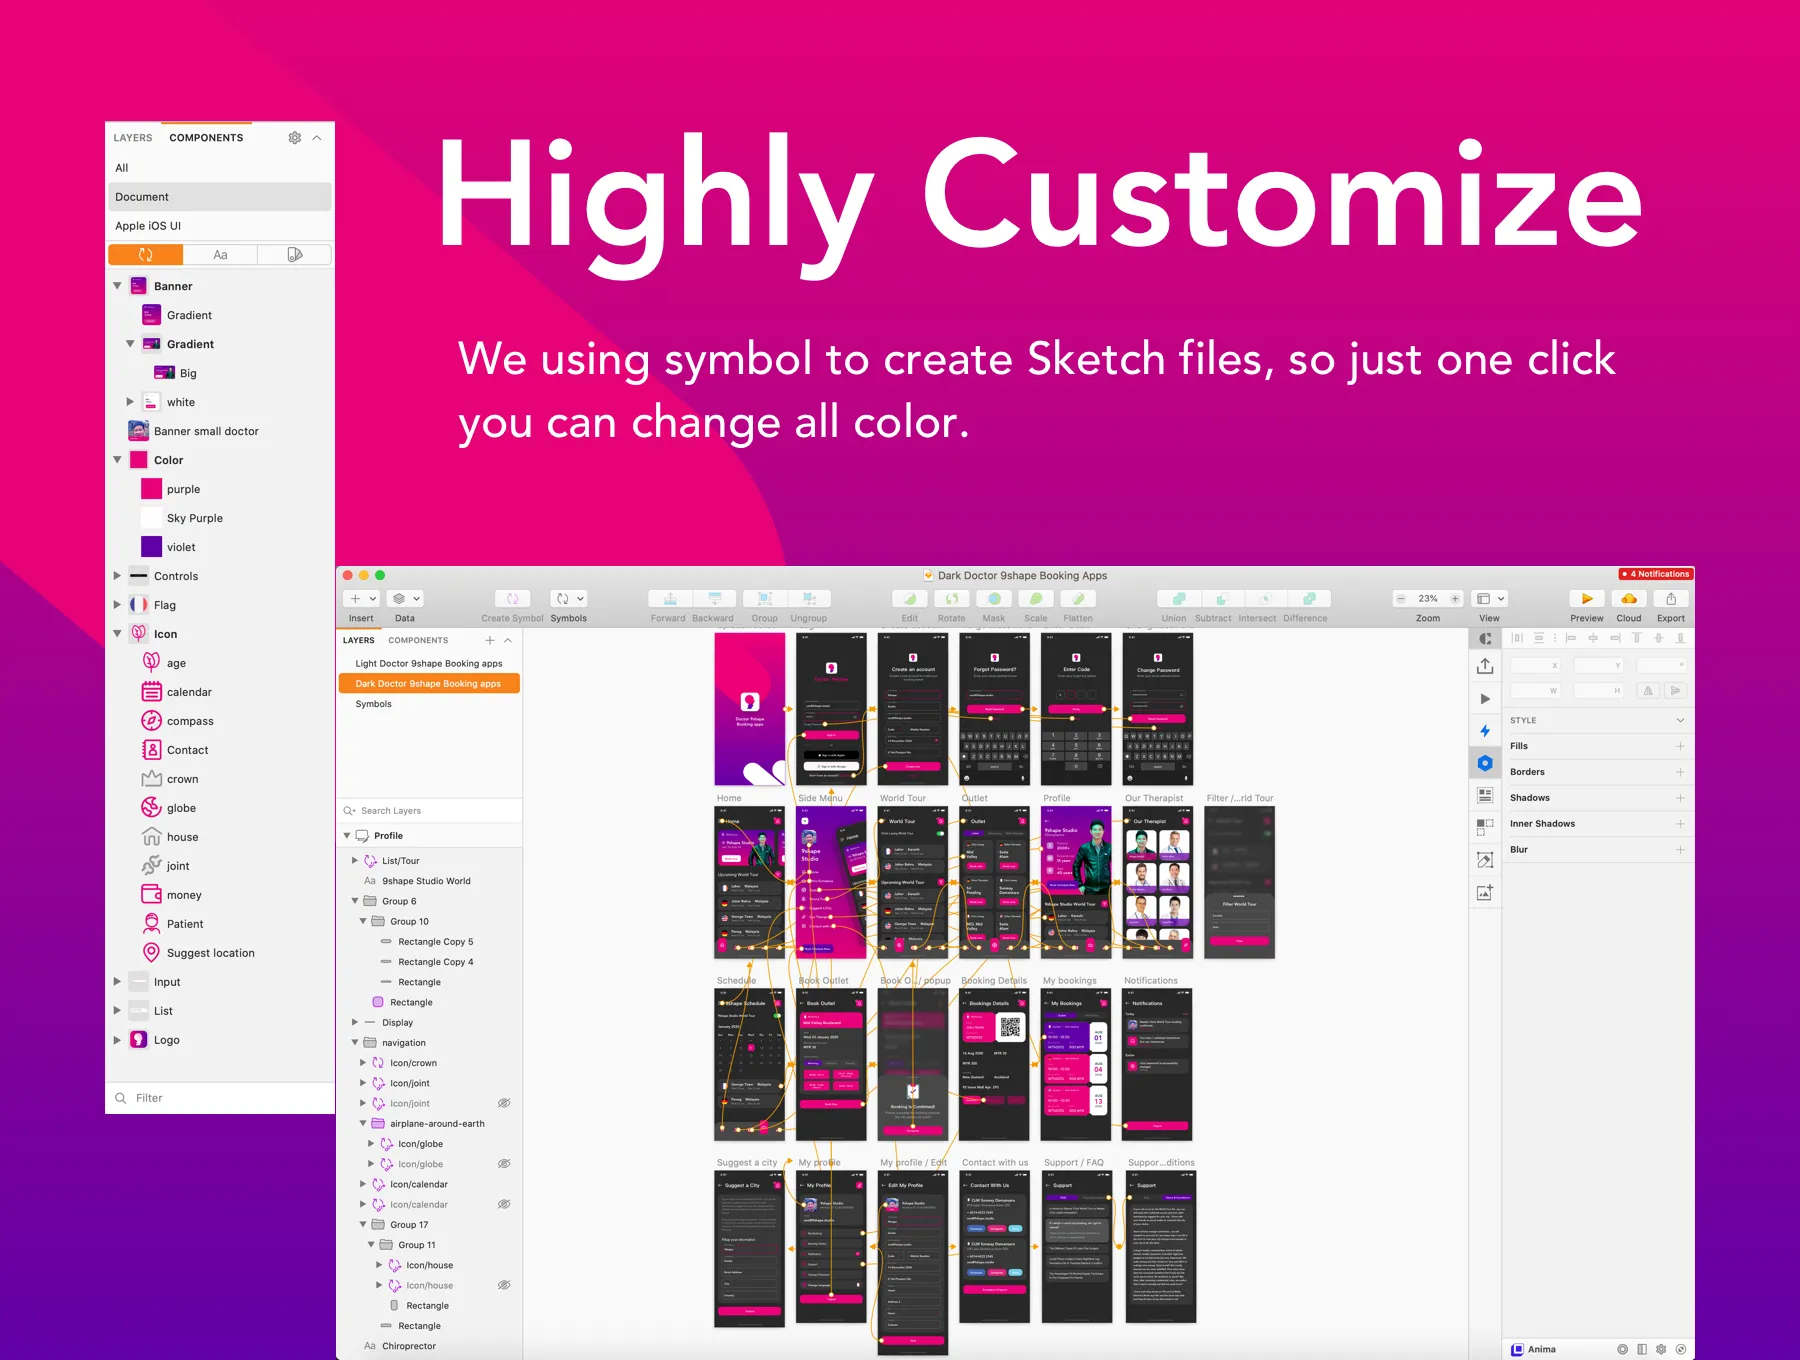This screenshot has width=1800, height=1360.
Task: Click the Export share icon
Action: click(1671, 599)
